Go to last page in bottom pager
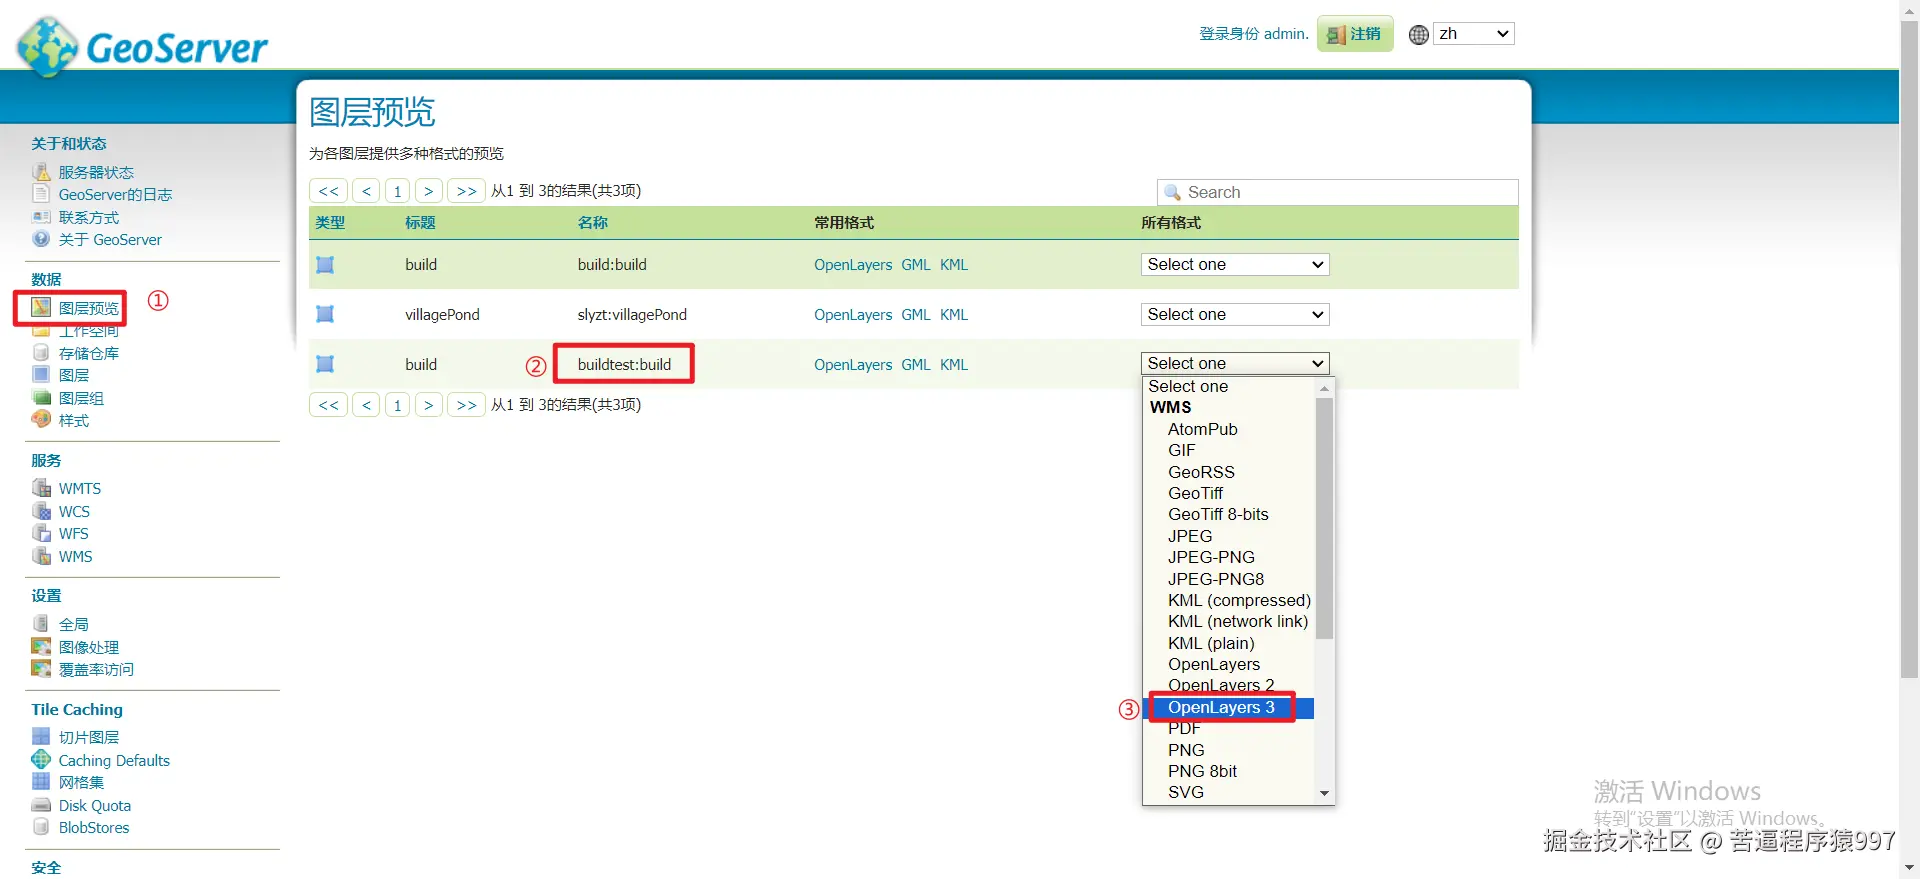This screenshot has width=1920, height=879. (466, 405)
